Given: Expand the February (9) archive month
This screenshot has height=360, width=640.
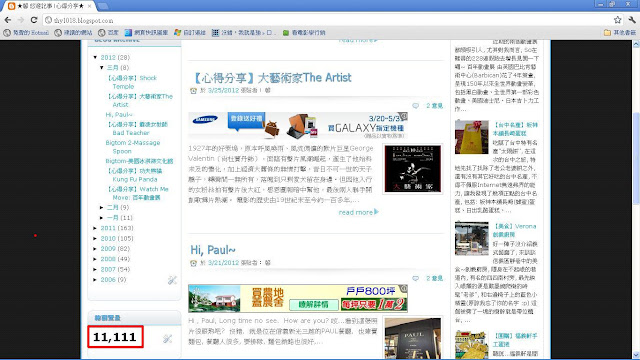Looking at the screenshot, I should click(x=102, y=208).
